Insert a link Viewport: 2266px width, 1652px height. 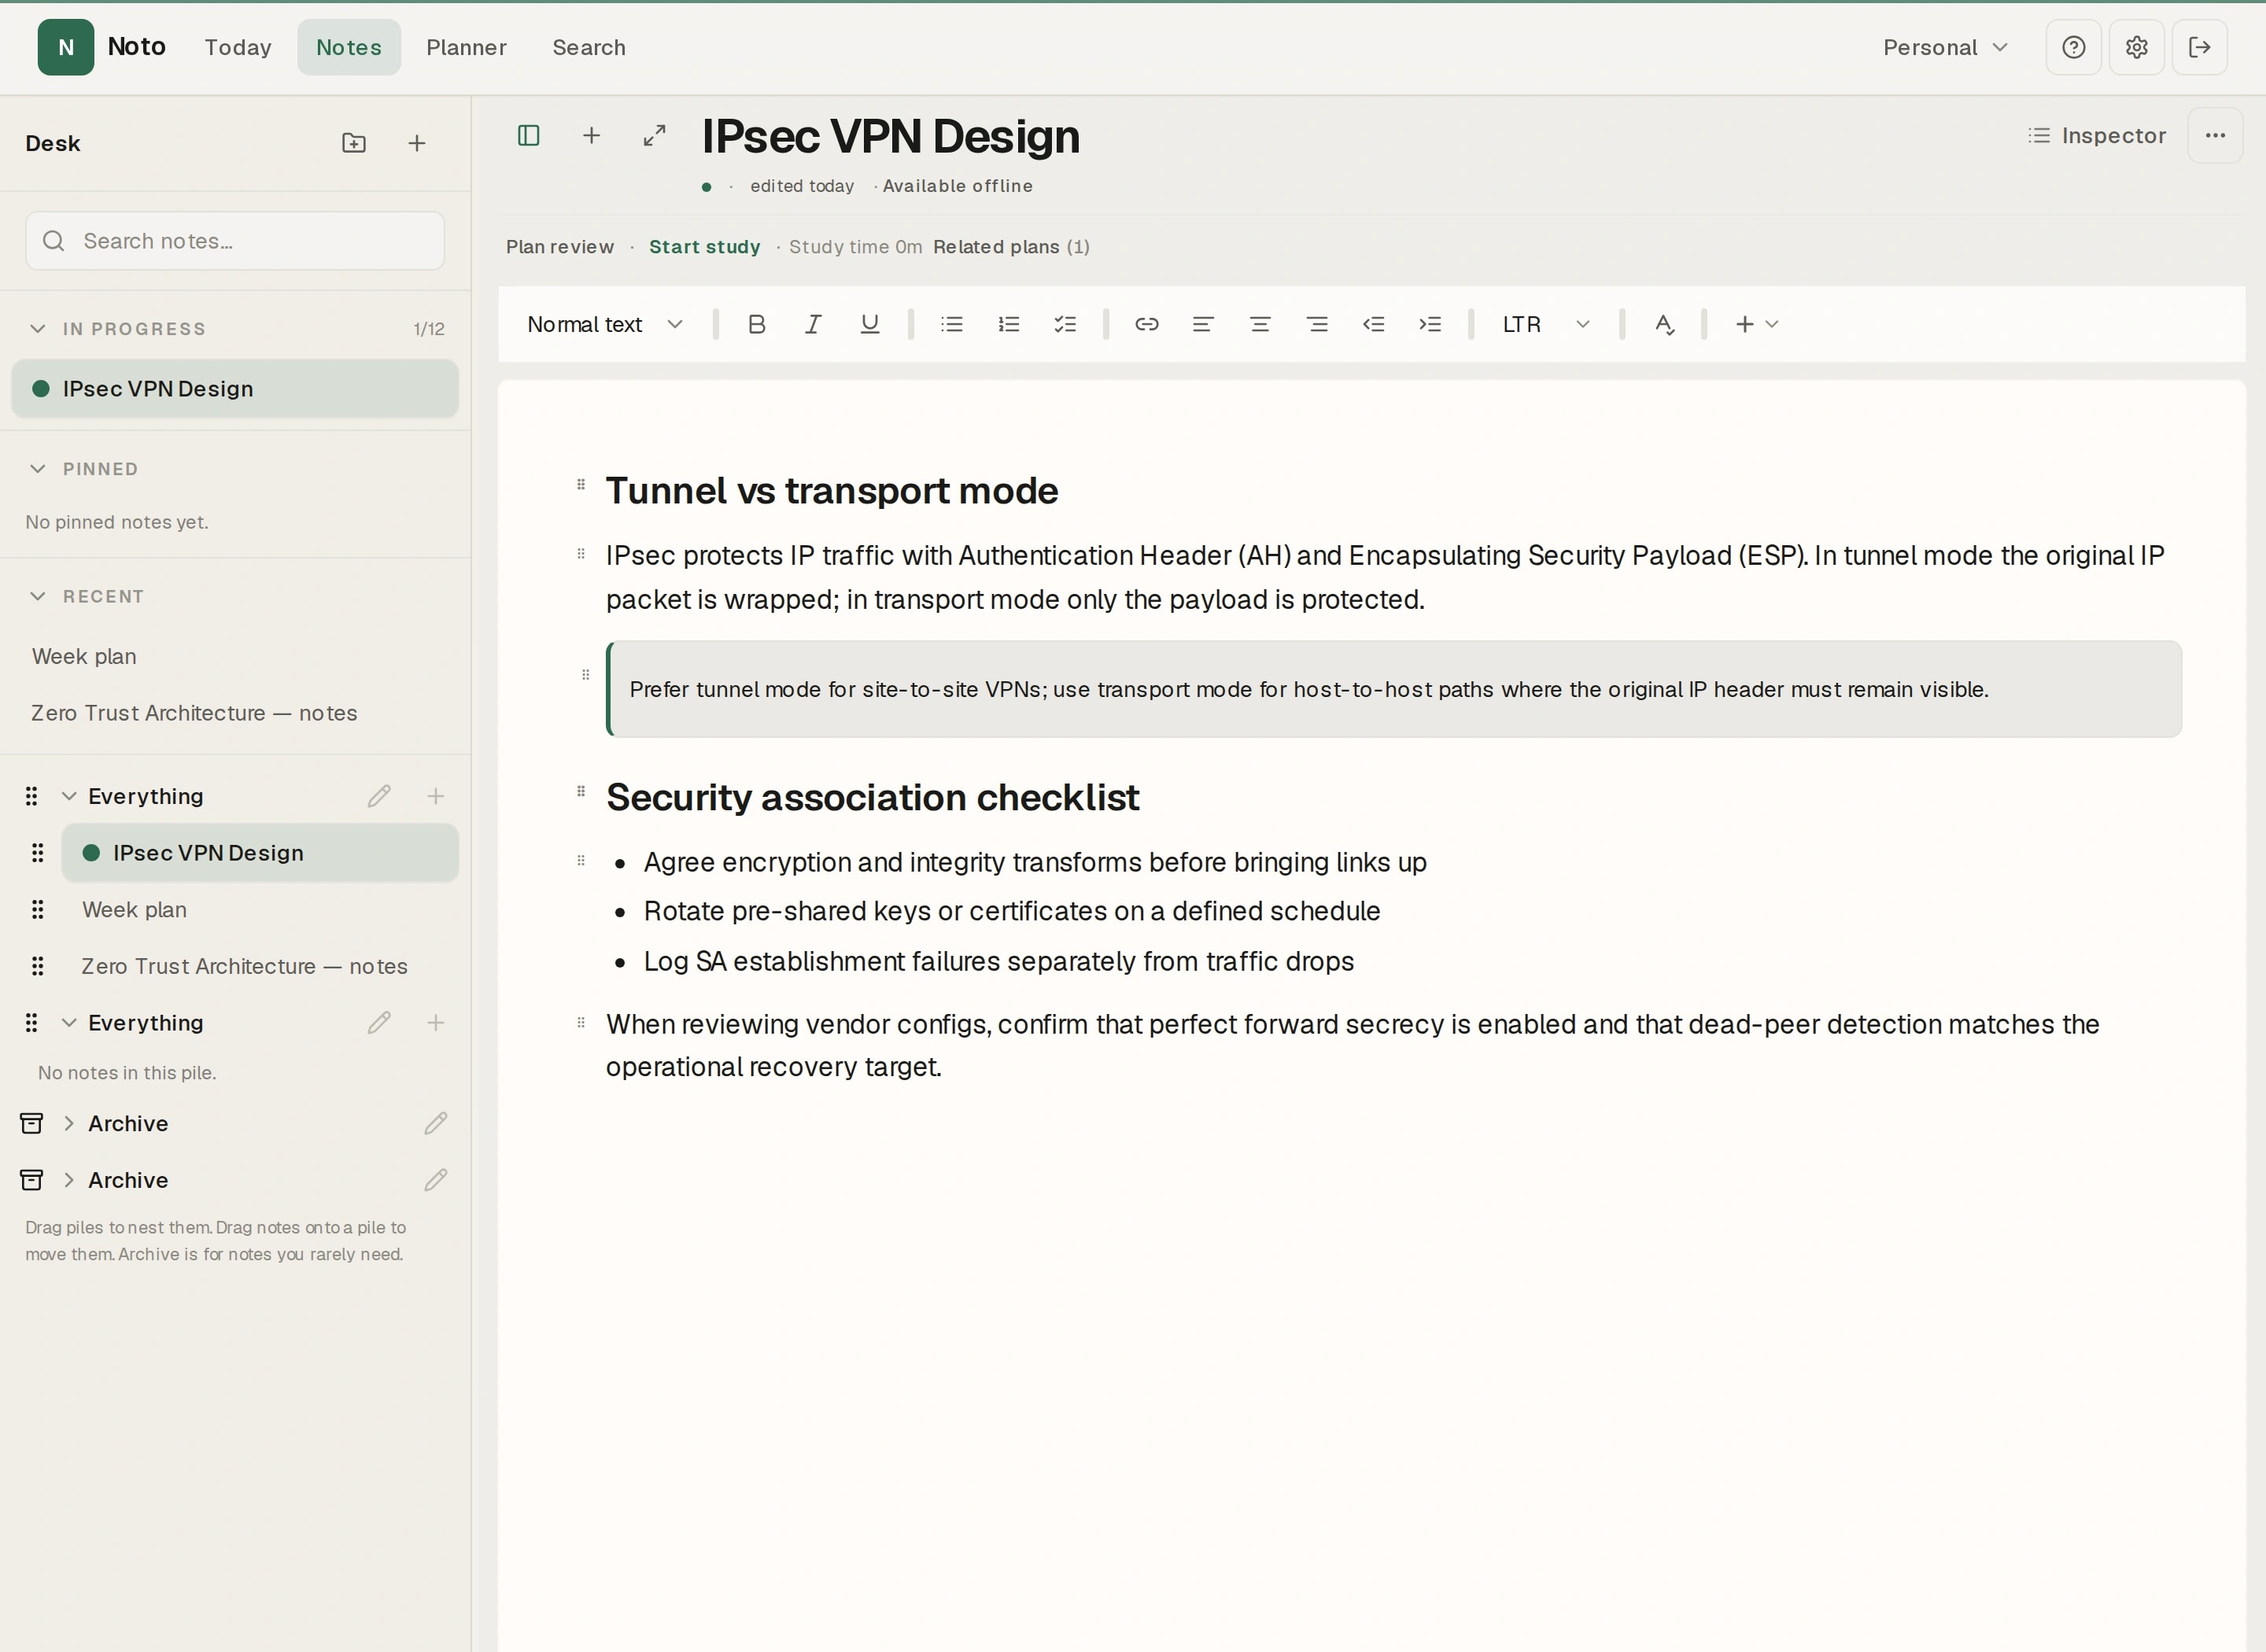coord(1147,324)
